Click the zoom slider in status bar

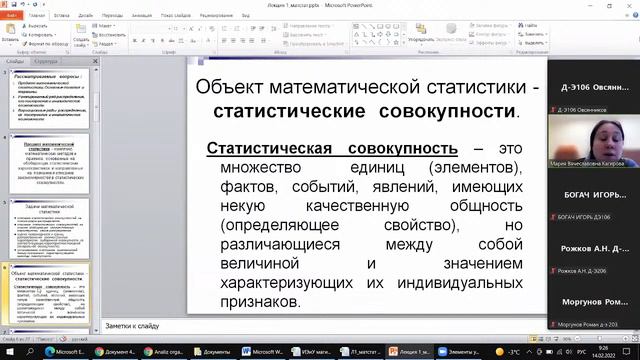pos(599,339)
